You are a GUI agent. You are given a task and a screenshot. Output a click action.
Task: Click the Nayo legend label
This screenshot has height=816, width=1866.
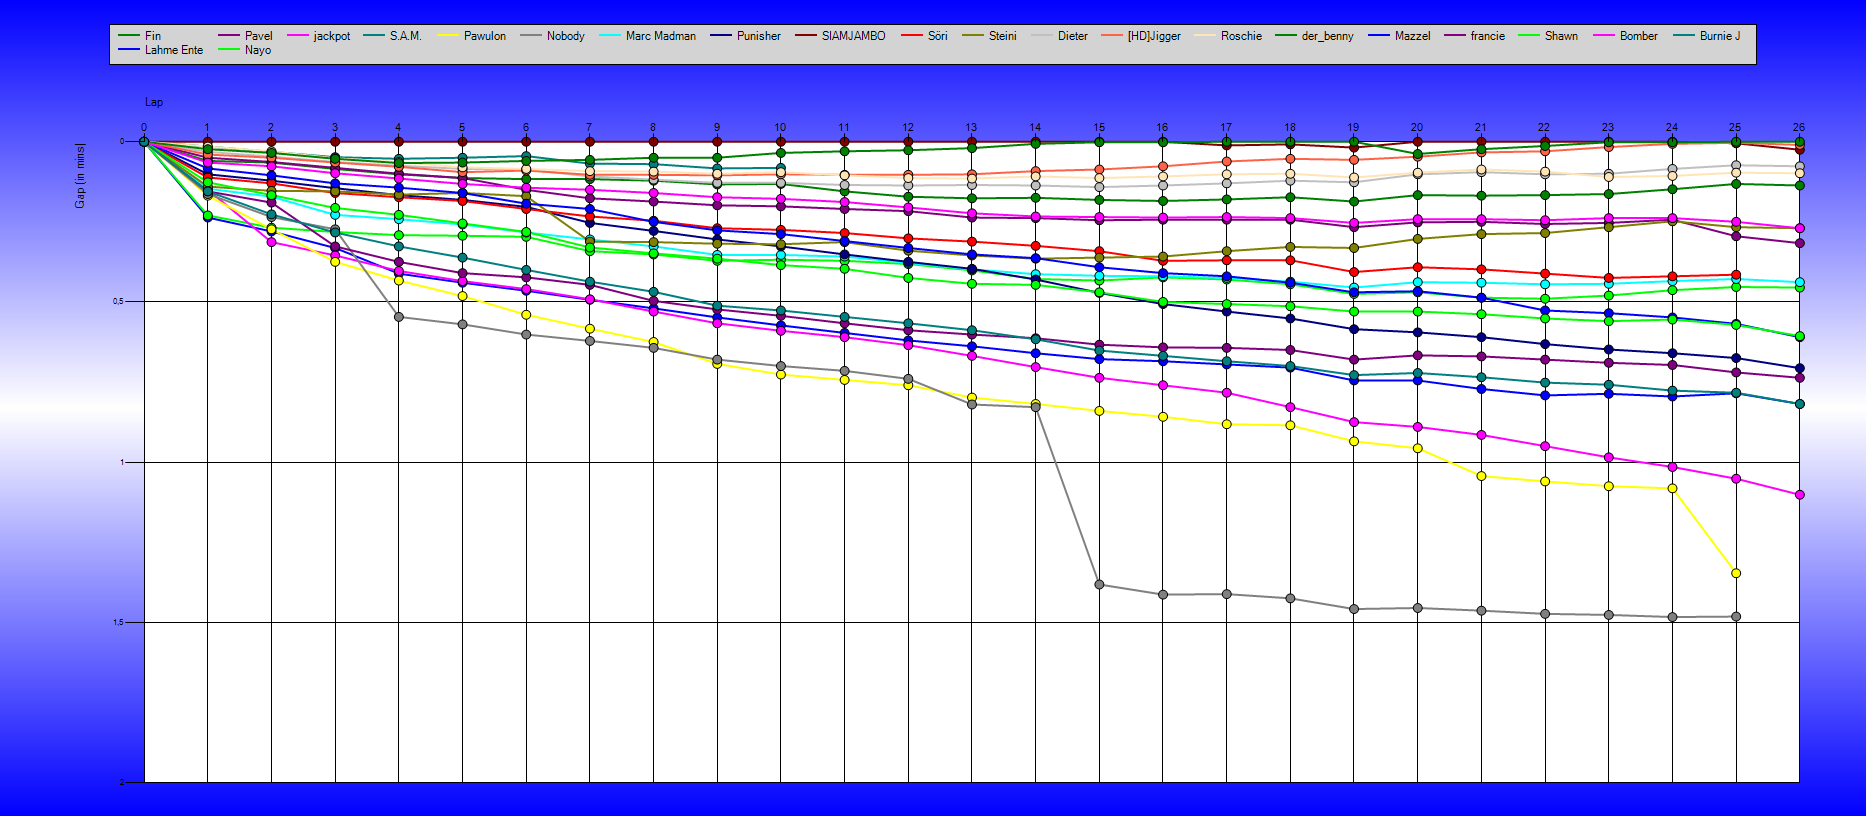258,50
